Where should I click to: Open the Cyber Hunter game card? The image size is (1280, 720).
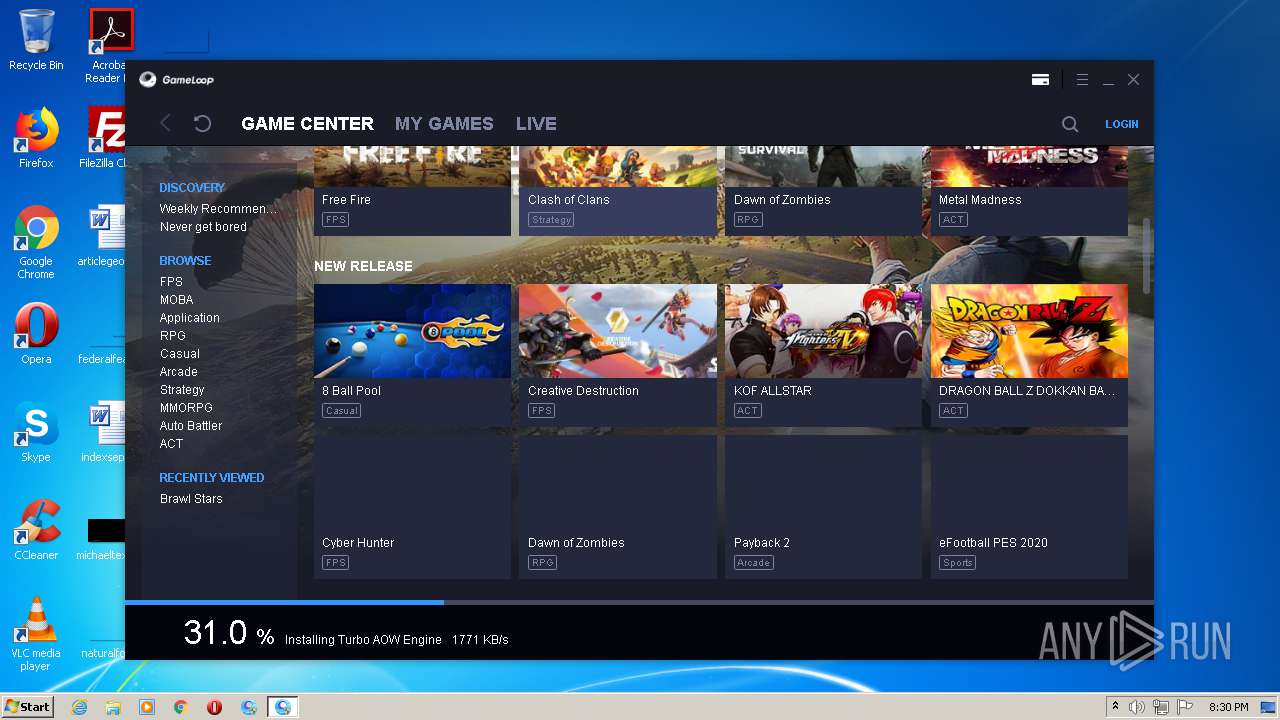pyautogui.click(x=412, y=506)
